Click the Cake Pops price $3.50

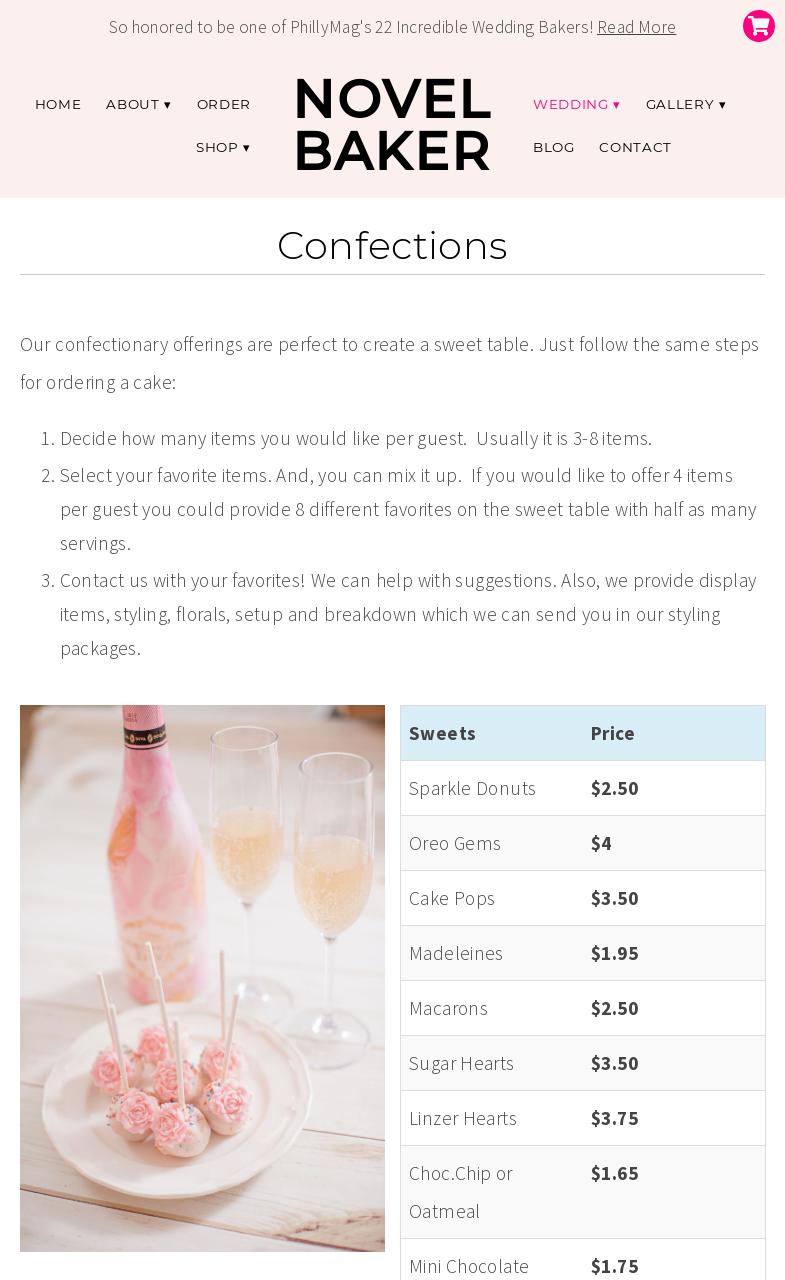click(x=614, y=898)
